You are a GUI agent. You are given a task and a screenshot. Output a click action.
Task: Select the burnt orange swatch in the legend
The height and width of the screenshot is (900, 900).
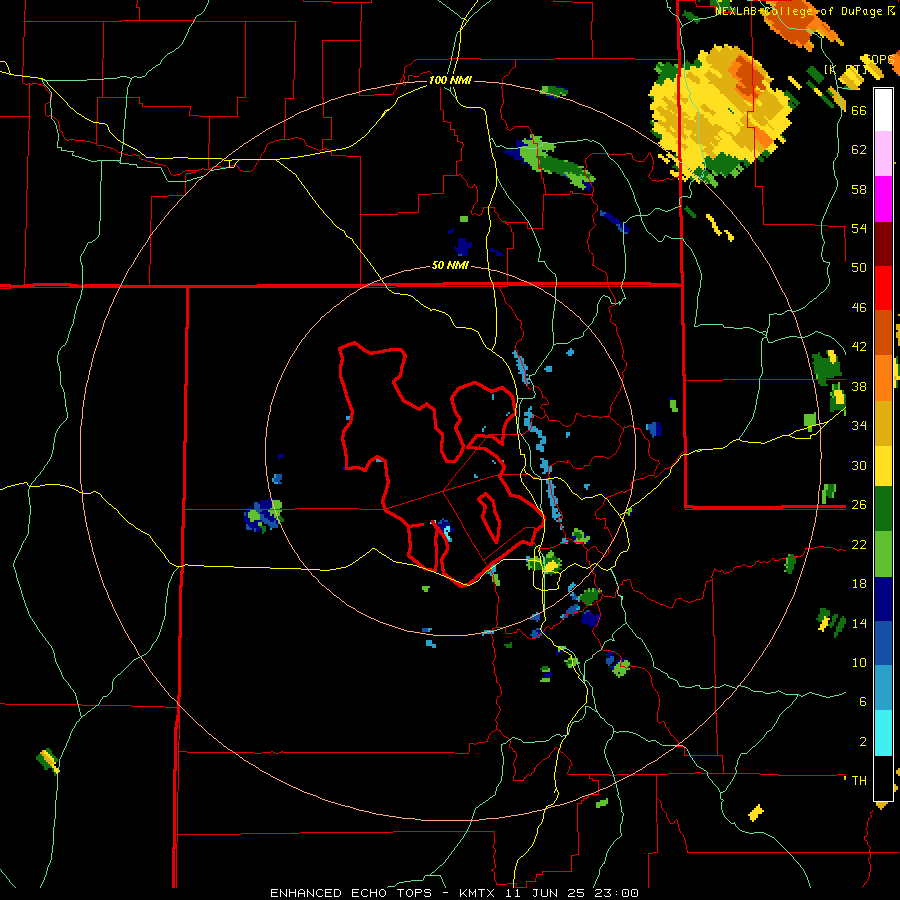883,333
